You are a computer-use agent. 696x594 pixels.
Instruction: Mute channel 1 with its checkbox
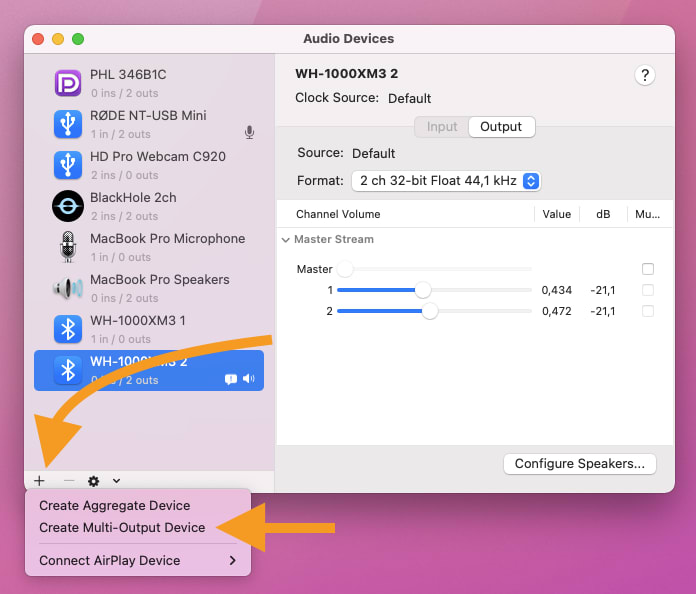648,290
